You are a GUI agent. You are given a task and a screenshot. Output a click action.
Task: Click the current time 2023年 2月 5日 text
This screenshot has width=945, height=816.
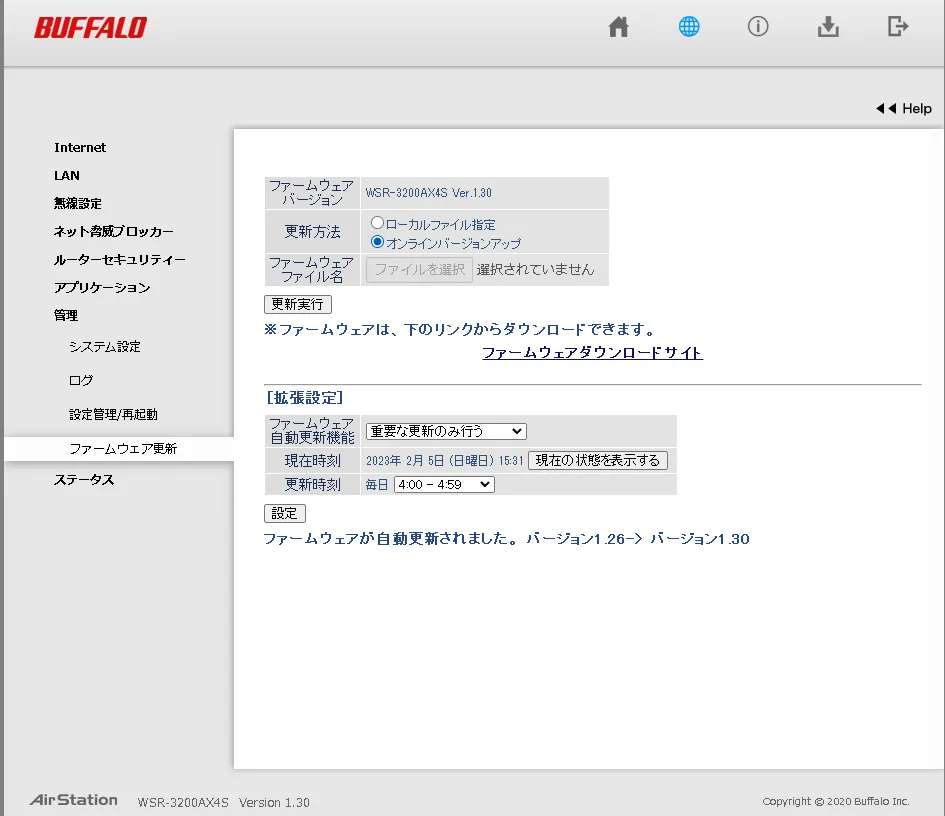click(x=444, y=461)
